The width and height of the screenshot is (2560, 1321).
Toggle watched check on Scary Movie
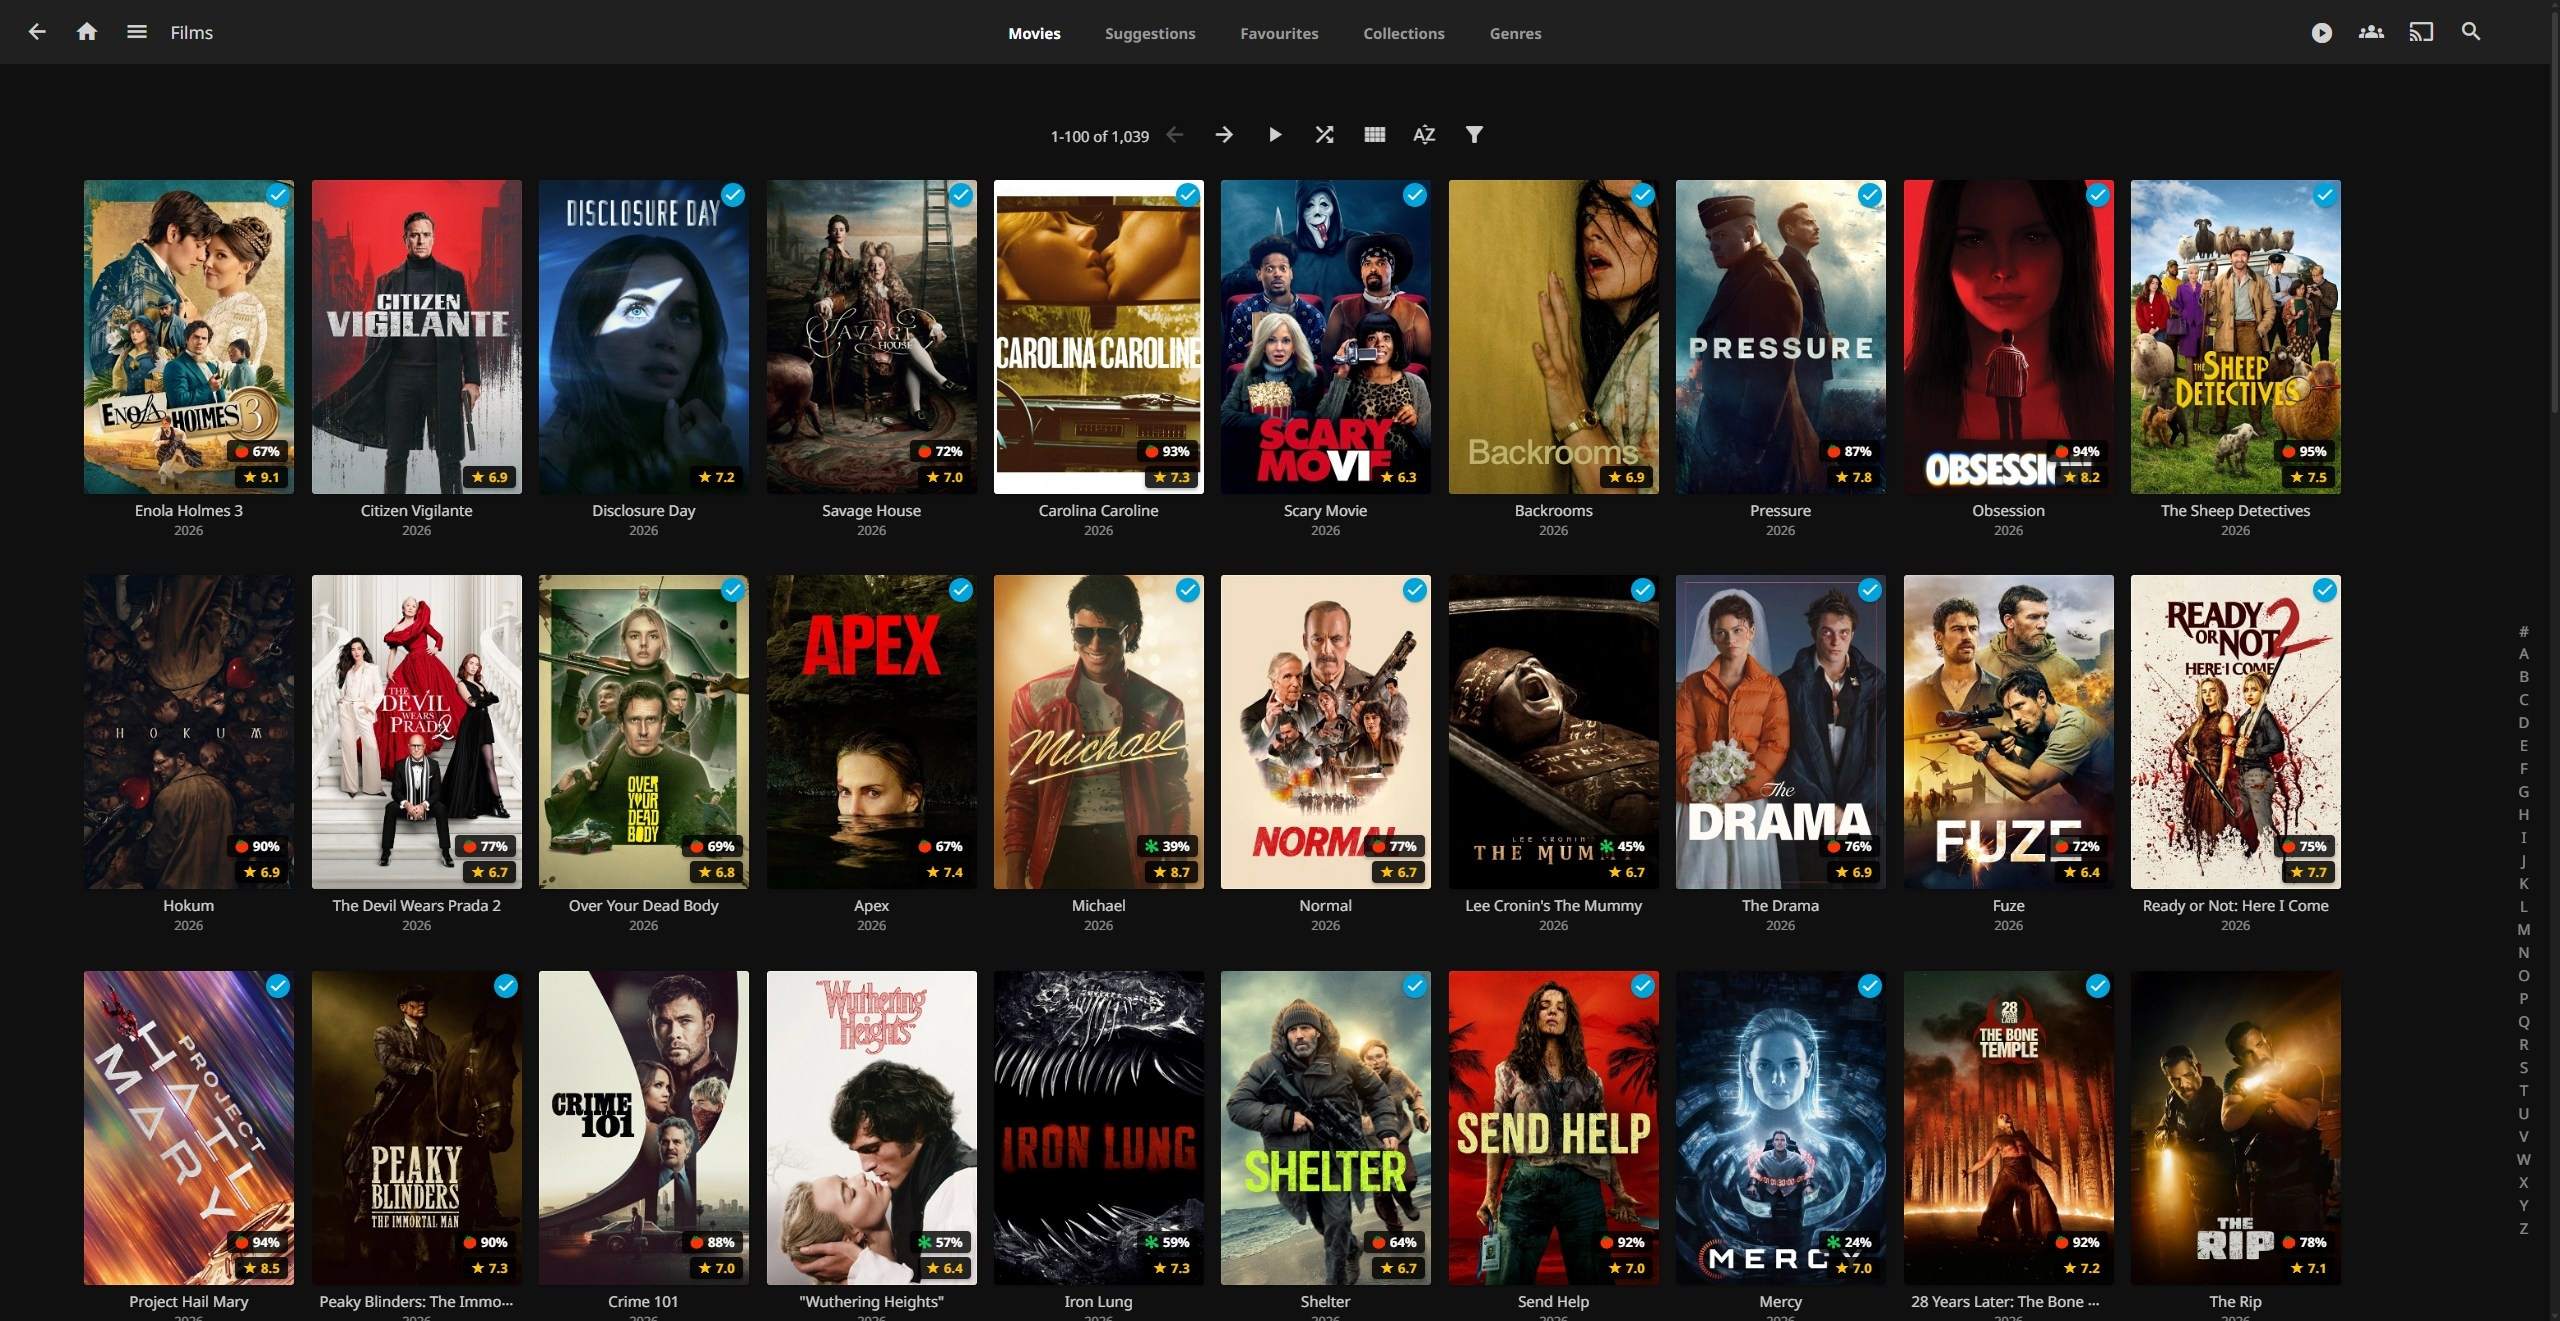(x=1415, y=196)
